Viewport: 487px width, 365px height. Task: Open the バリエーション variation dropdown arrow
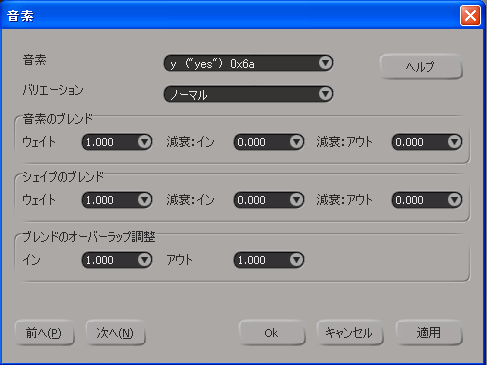point(325,94)
